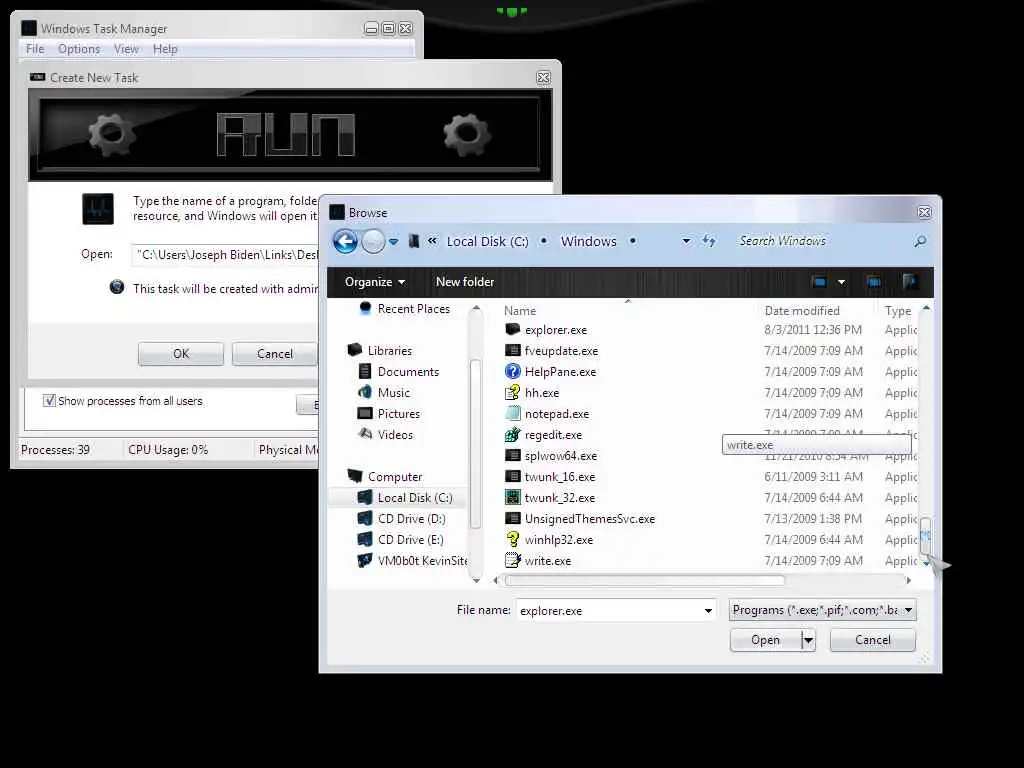Select splwow64.exe file icon
The width and height of the screenshot is (1024, 768).
click(x=513, y=455)
